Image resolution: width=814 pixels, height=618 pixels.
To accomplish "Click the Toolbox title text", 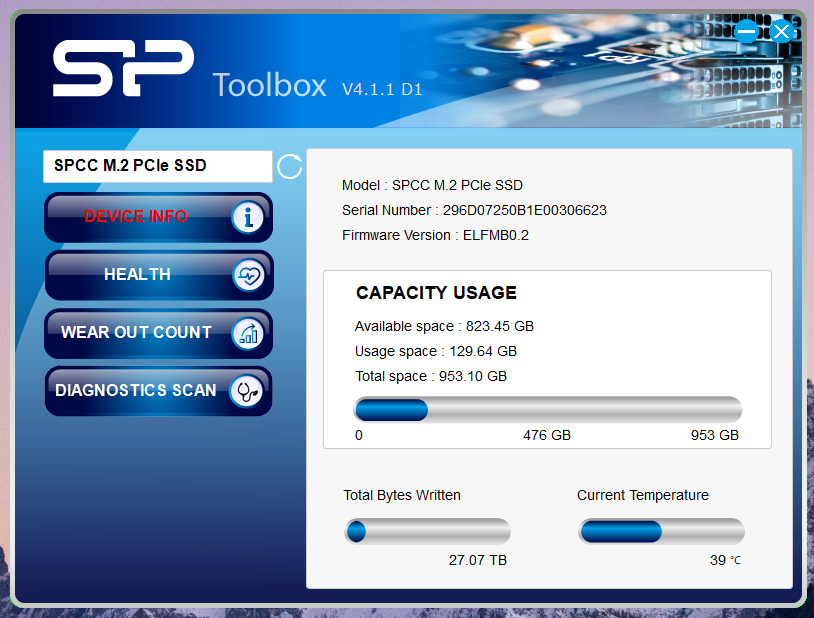I will click(269, 85).
